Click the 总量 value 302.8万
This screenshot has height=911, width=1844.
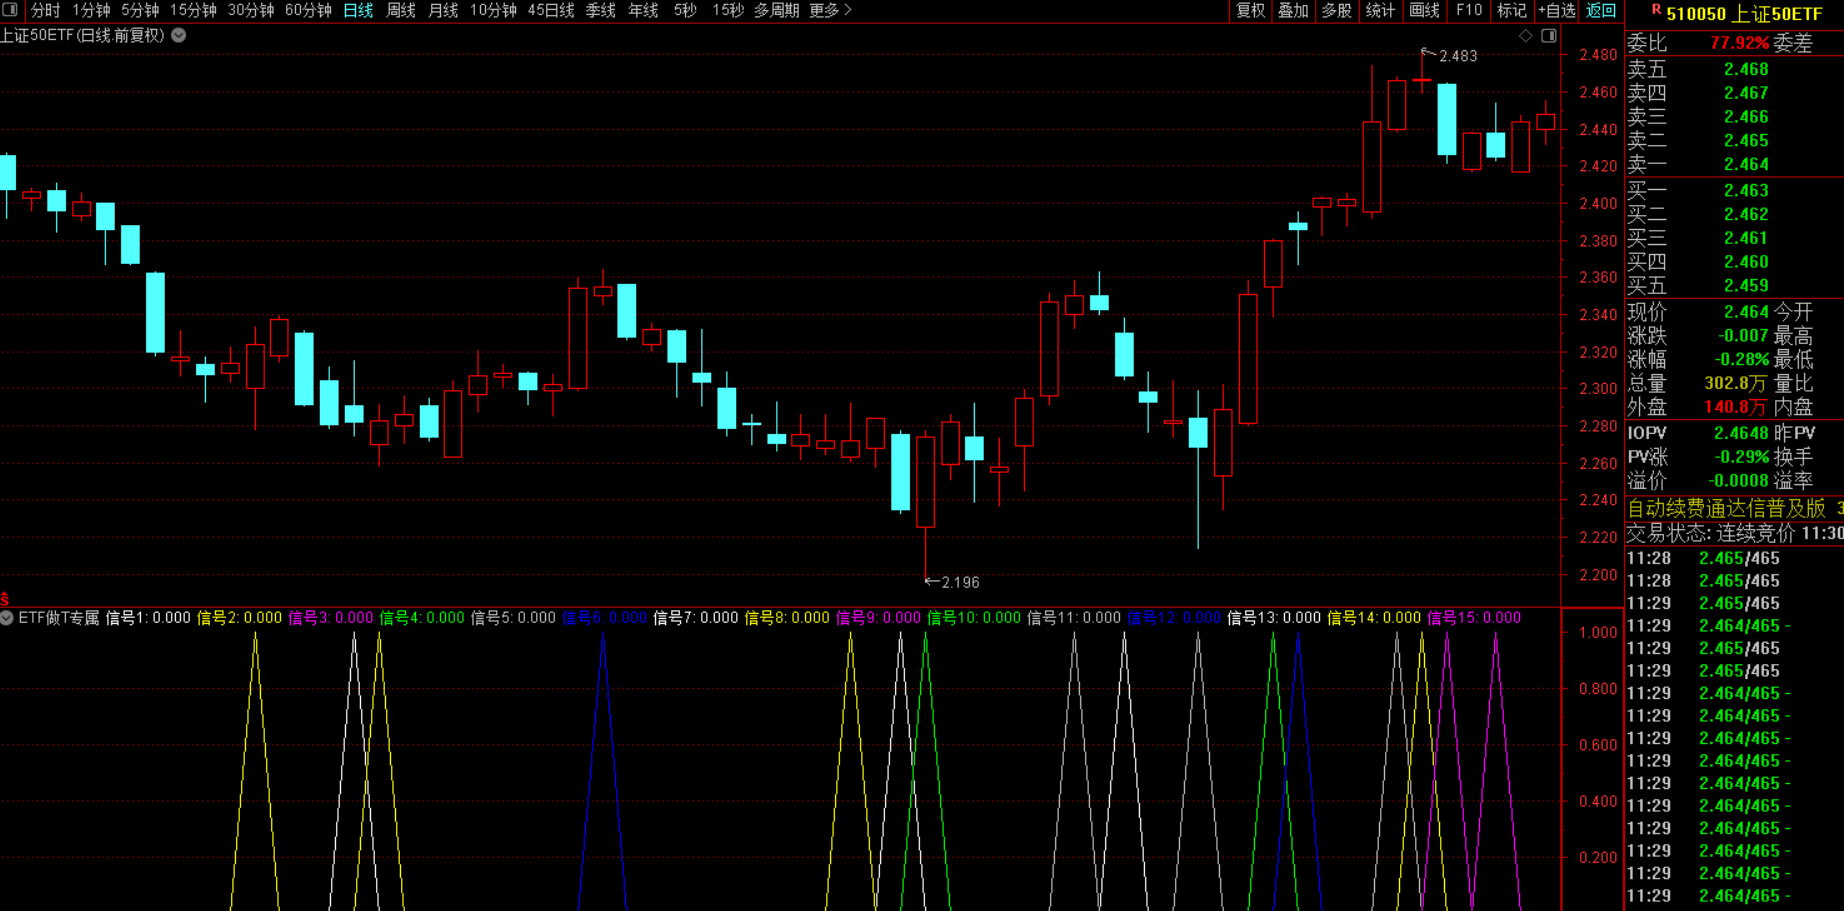pos(1735,383)
